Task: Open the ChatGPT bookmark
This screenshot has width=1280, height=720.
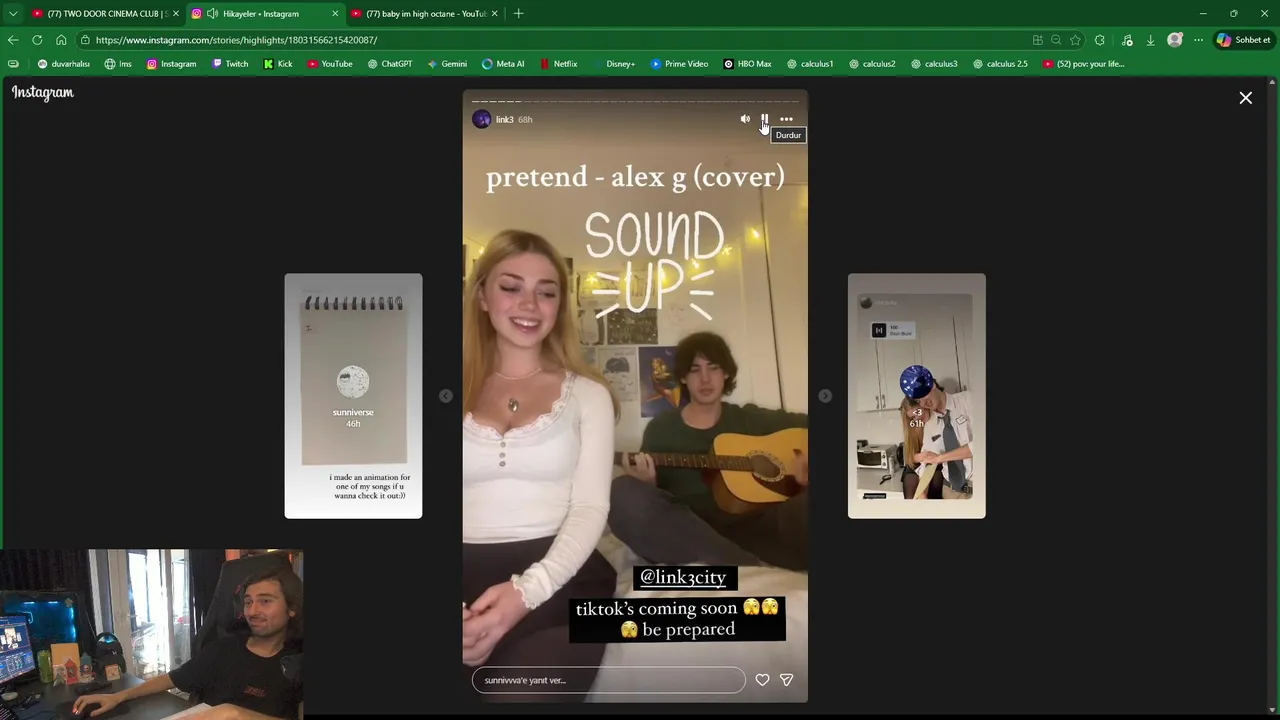Action: (390, 64)
